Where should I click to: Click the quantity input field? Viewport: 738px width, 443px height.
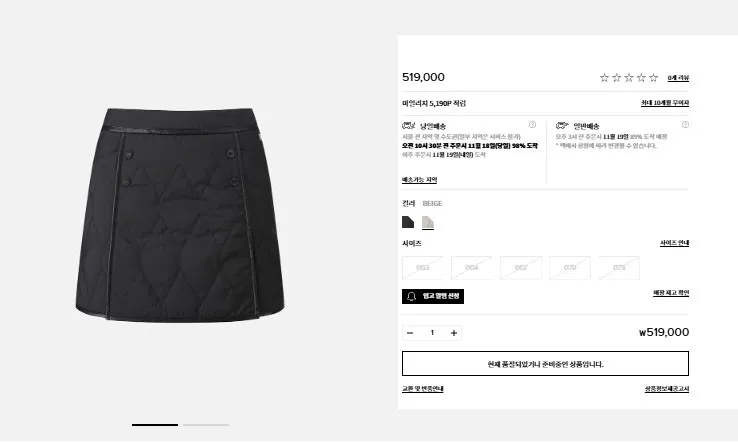[432, 333]
